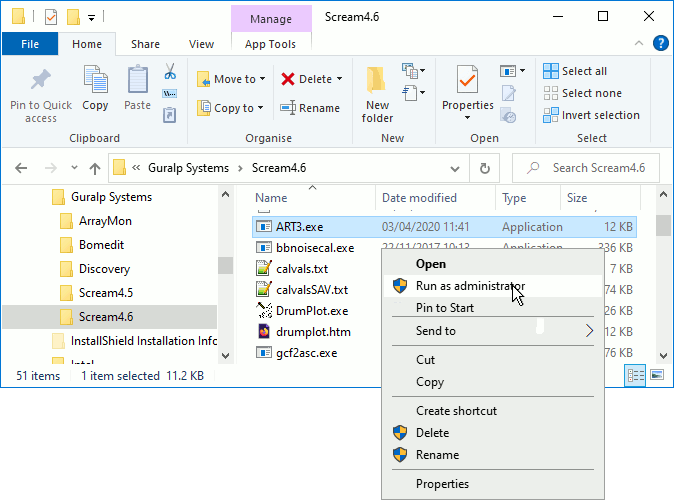Screen dimensions: 674x500
Task: Click the Open icon in Open group
Action: click(x=508, y=71)
